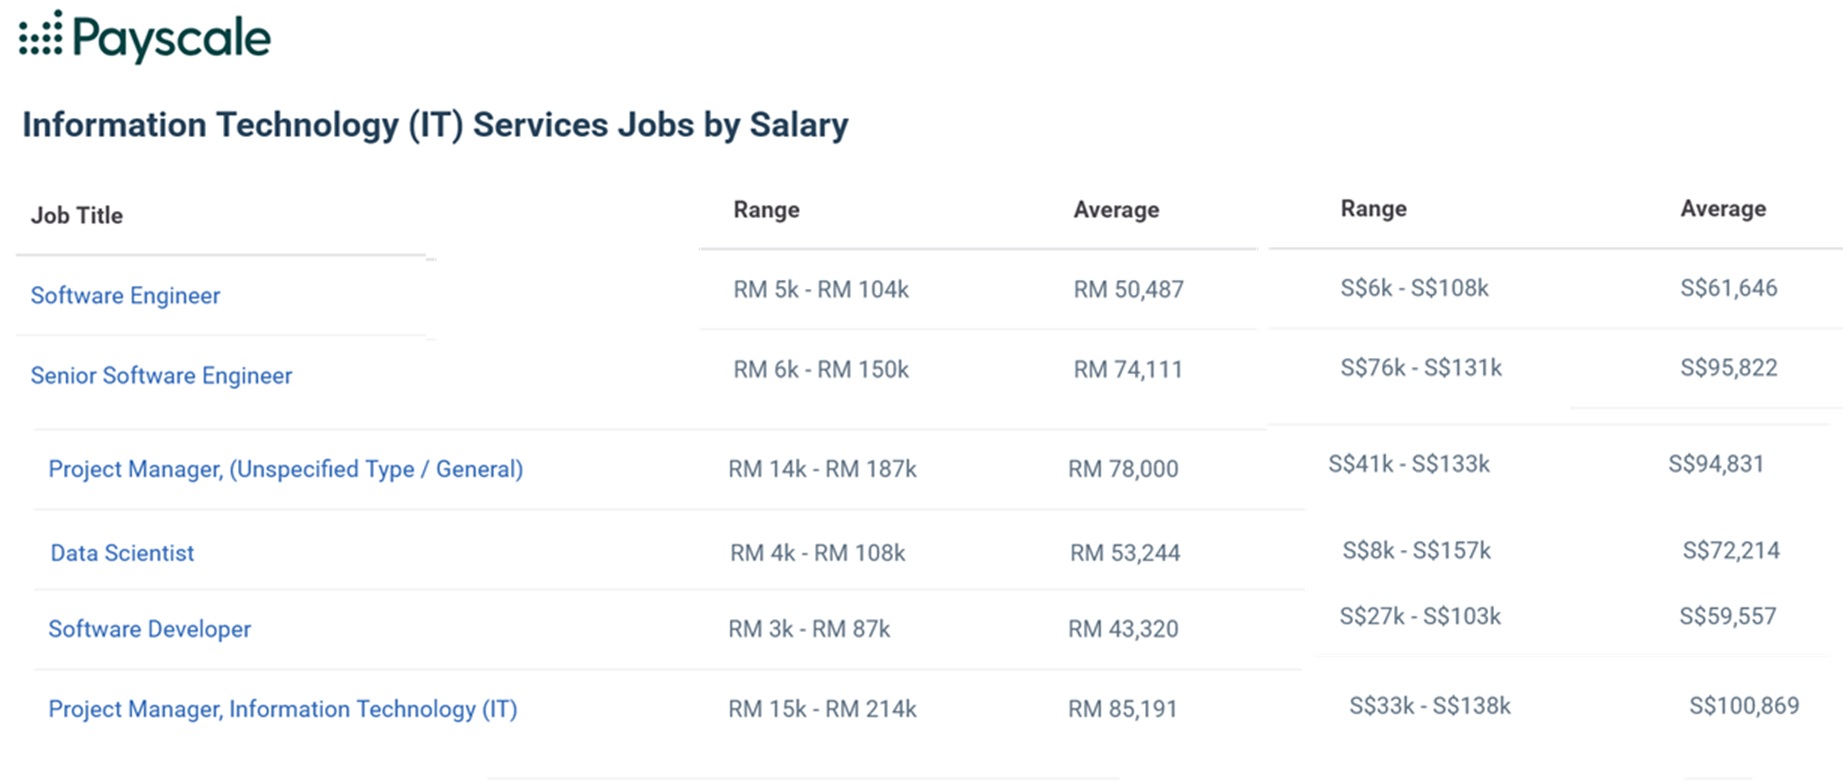Click the first Range column header

pyautogui.click(x=766, y=210)
